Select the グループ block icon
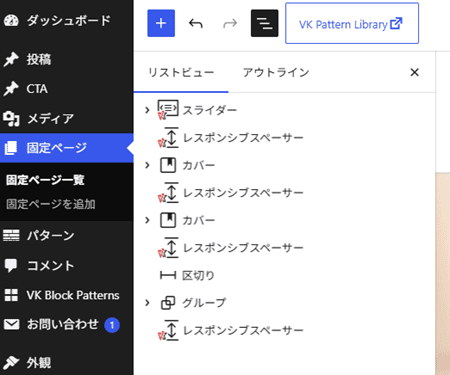The height and width of the screenshot is (375, 450). [168, 303]
